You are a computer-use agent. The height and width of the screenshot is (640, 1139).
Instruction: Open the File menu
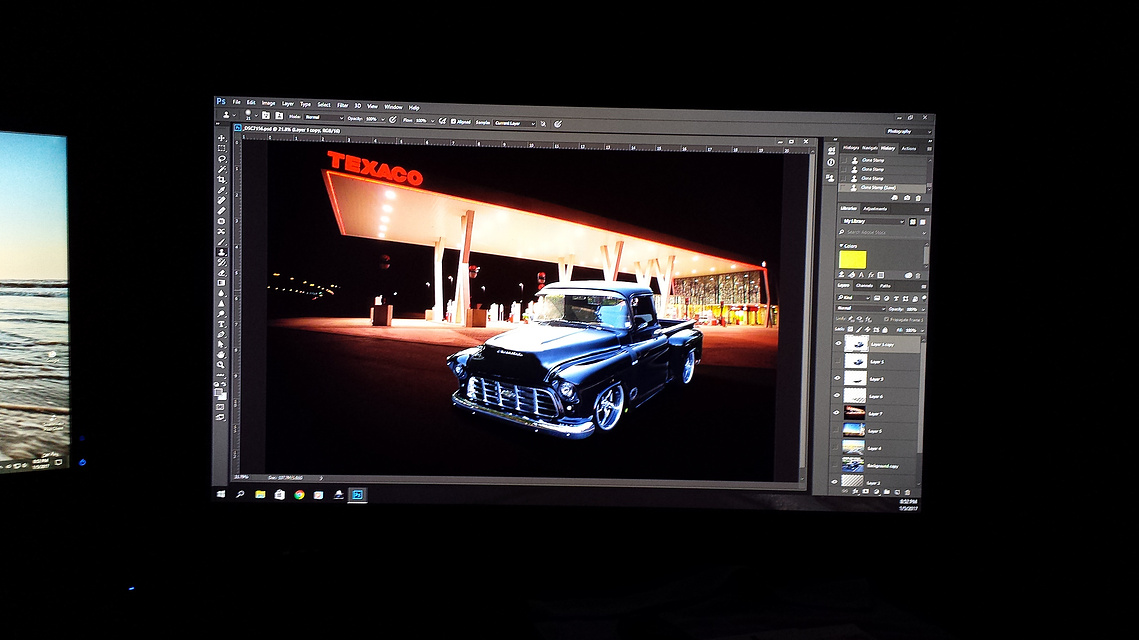[x=236, y=102]
